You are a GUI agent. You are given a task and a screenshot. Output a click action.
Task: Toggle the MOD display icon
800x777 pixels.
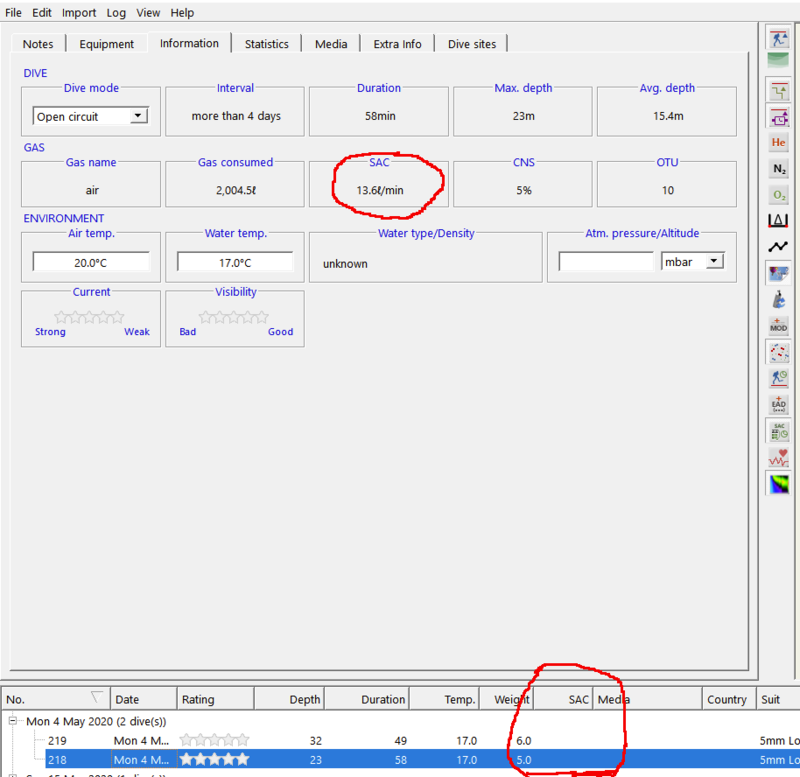click(x=778, y=325)
